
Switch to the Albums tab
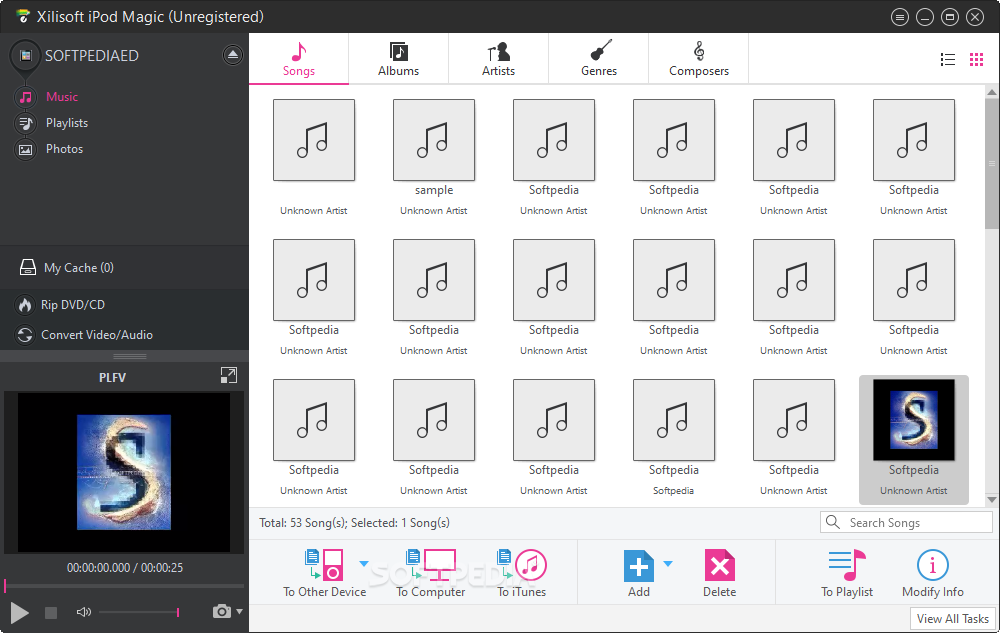[x=399, y=59]
